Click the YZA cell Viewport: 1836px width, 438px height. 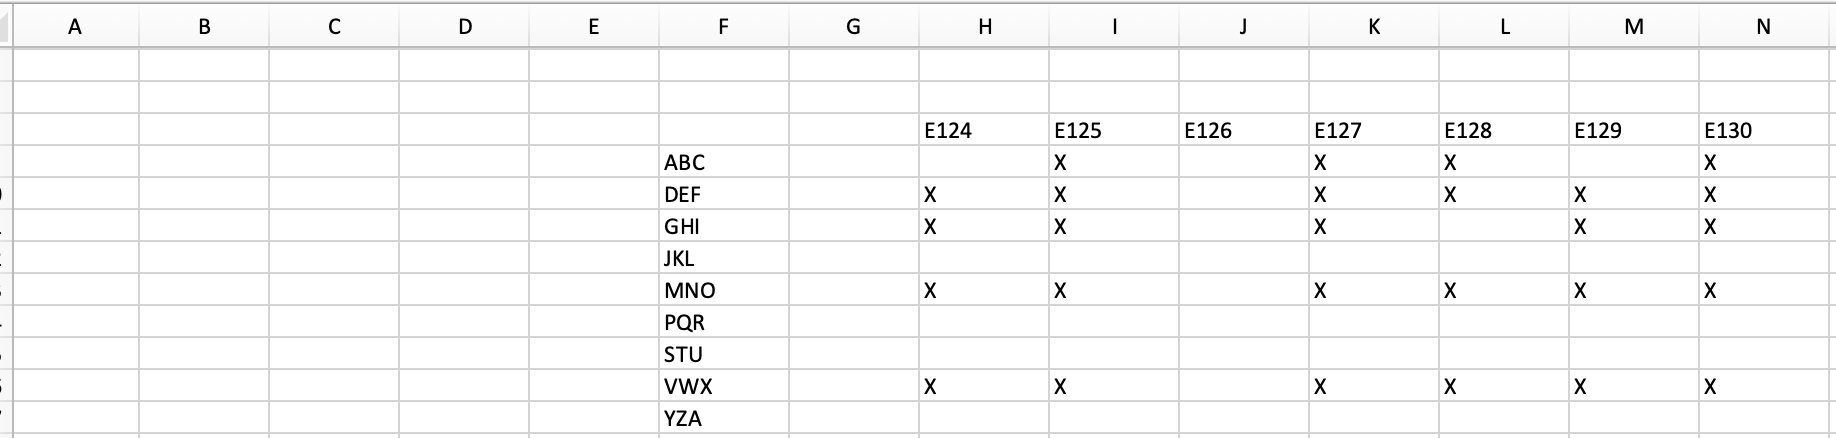[x=724, y=418]
